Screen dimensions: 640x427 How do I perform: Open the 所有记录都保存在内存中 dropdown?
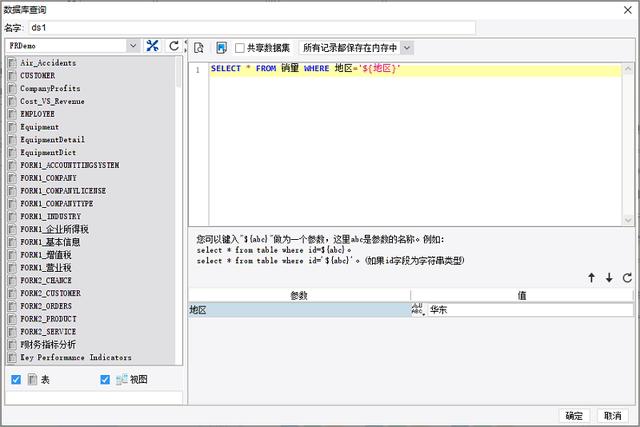(407, 48)
